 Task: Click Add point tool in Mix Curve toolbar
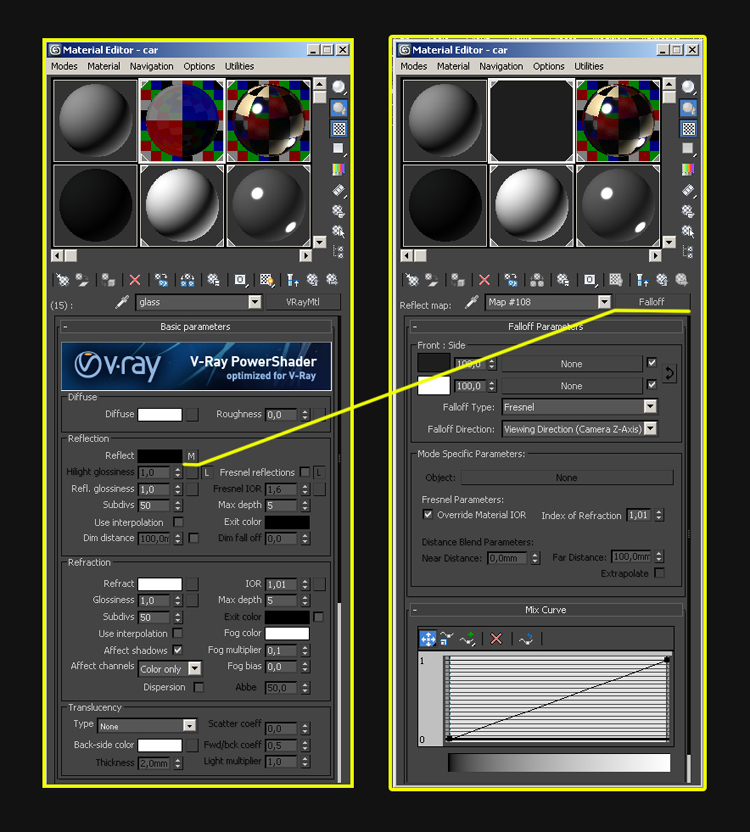[468, 639]
